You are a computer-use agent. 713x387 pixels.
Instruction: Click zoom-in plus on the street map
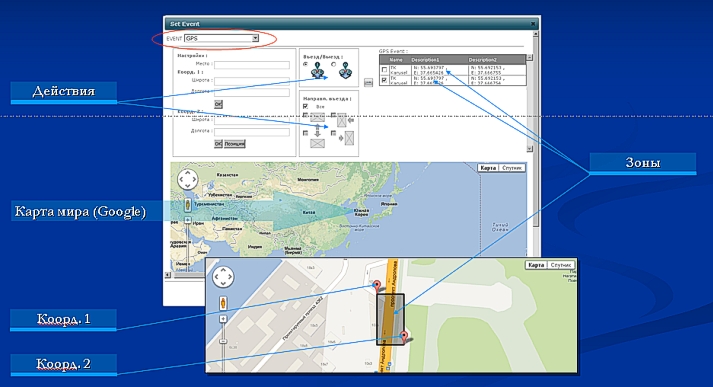click(223, 319)
